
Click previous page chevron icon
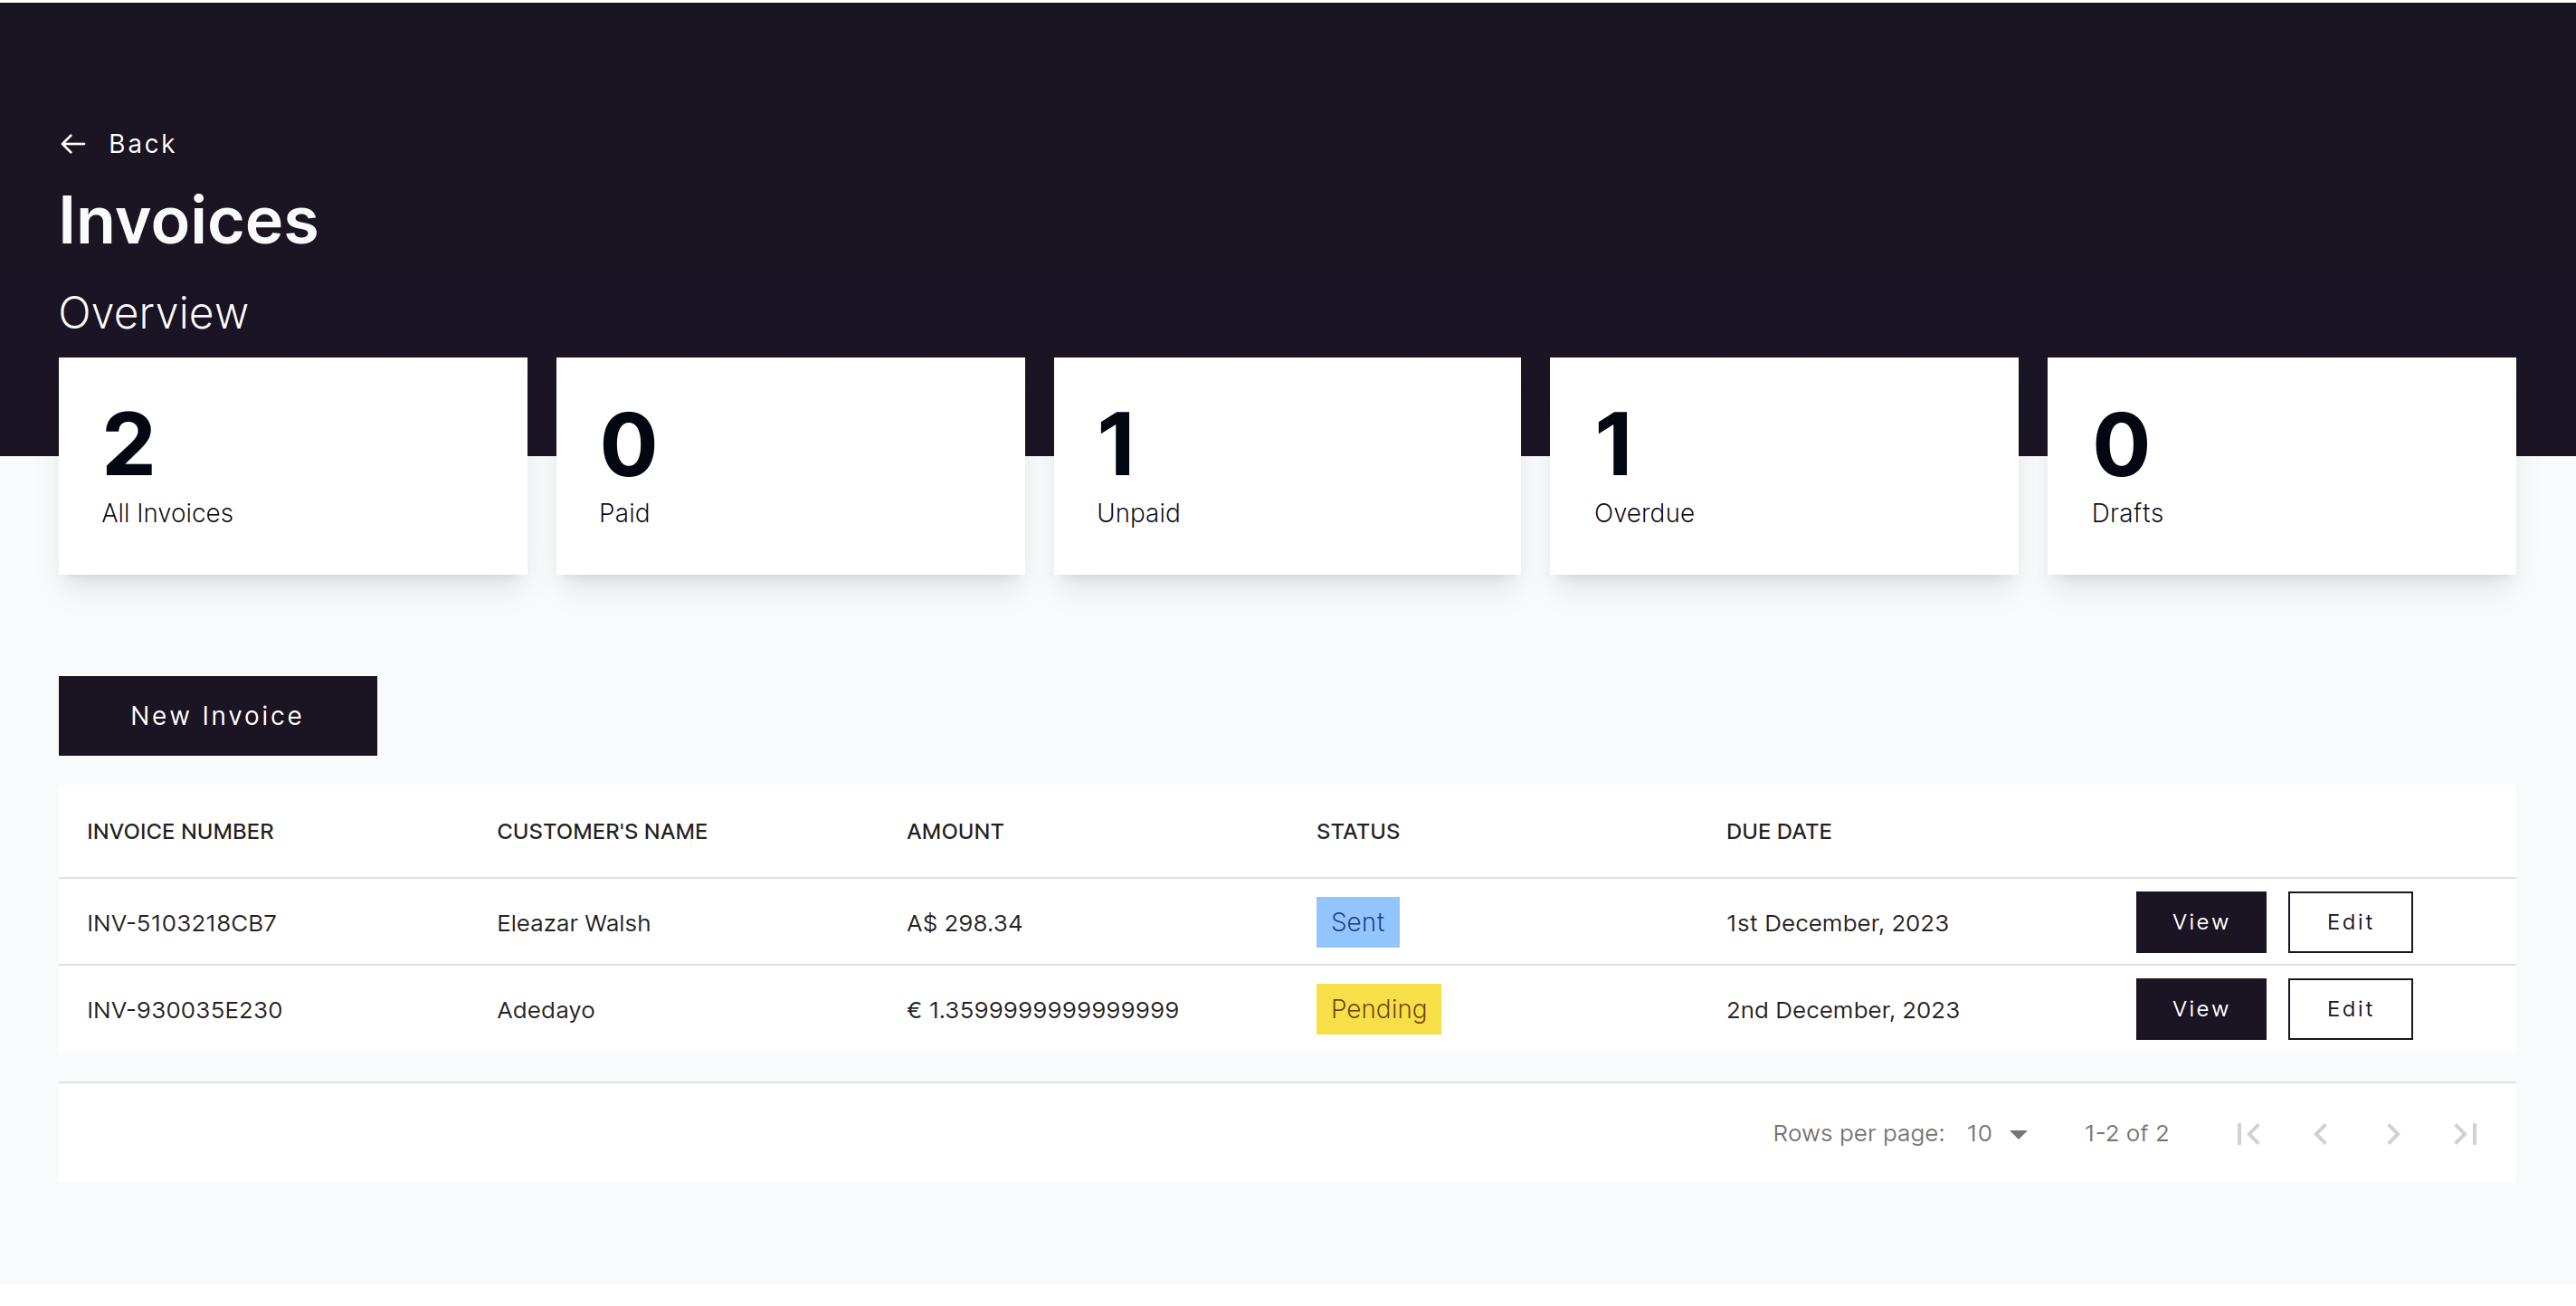(x=2320, y=1133)
